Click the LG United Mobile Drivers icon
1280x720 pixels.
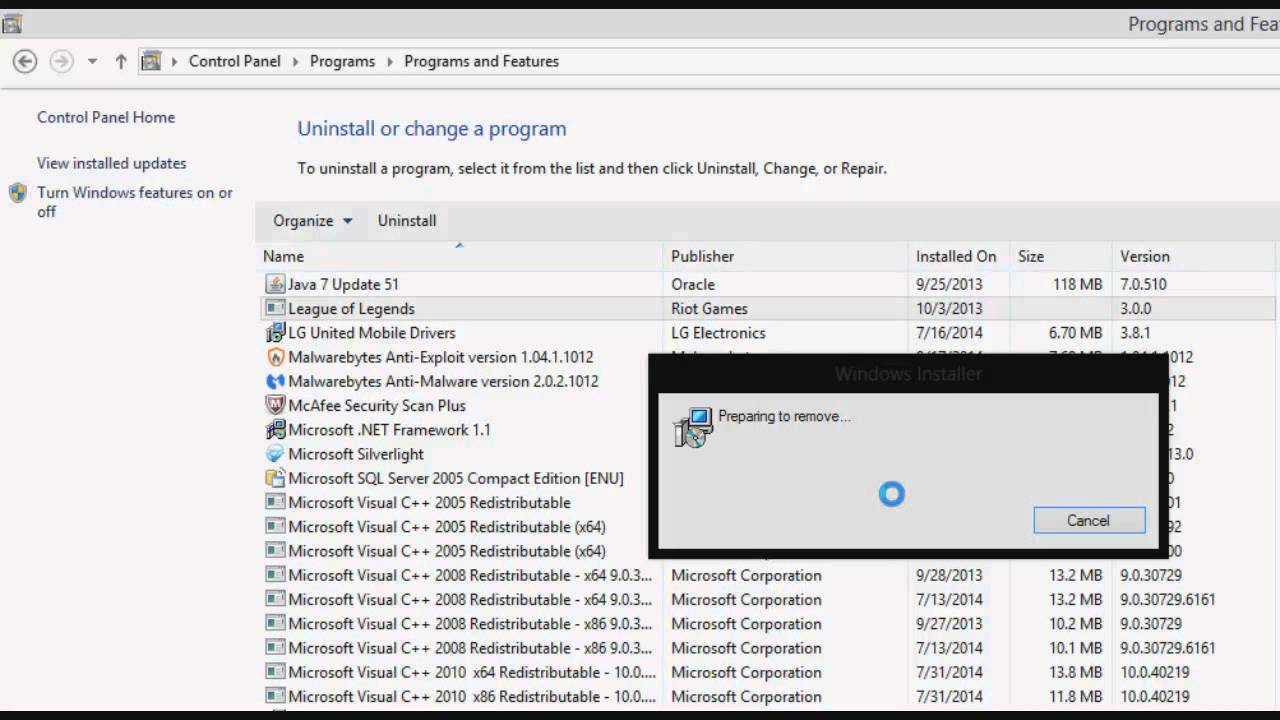click(x=275, y=333)
